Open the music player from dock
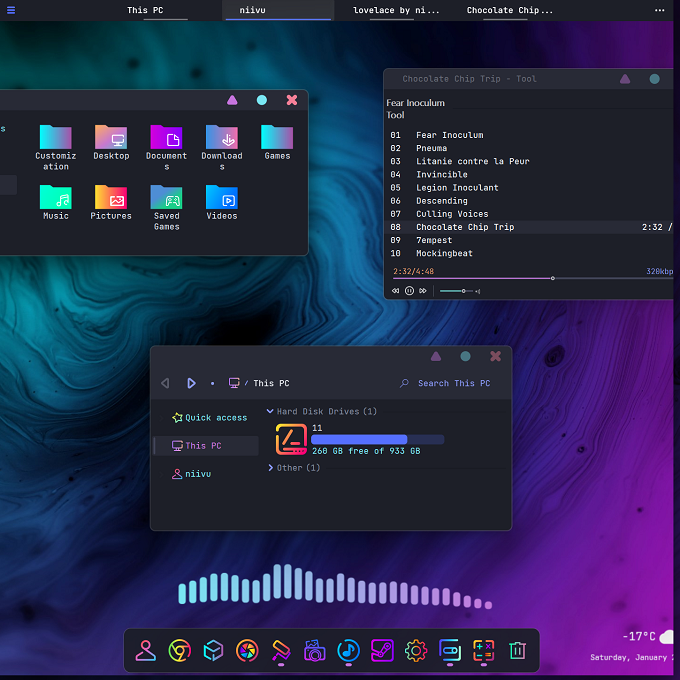The image size is (680, 680). point(348,651)
